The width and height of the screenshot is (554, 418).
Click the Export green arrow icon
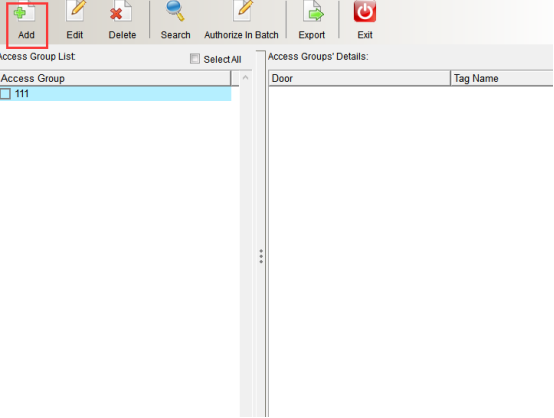point(313,12)
